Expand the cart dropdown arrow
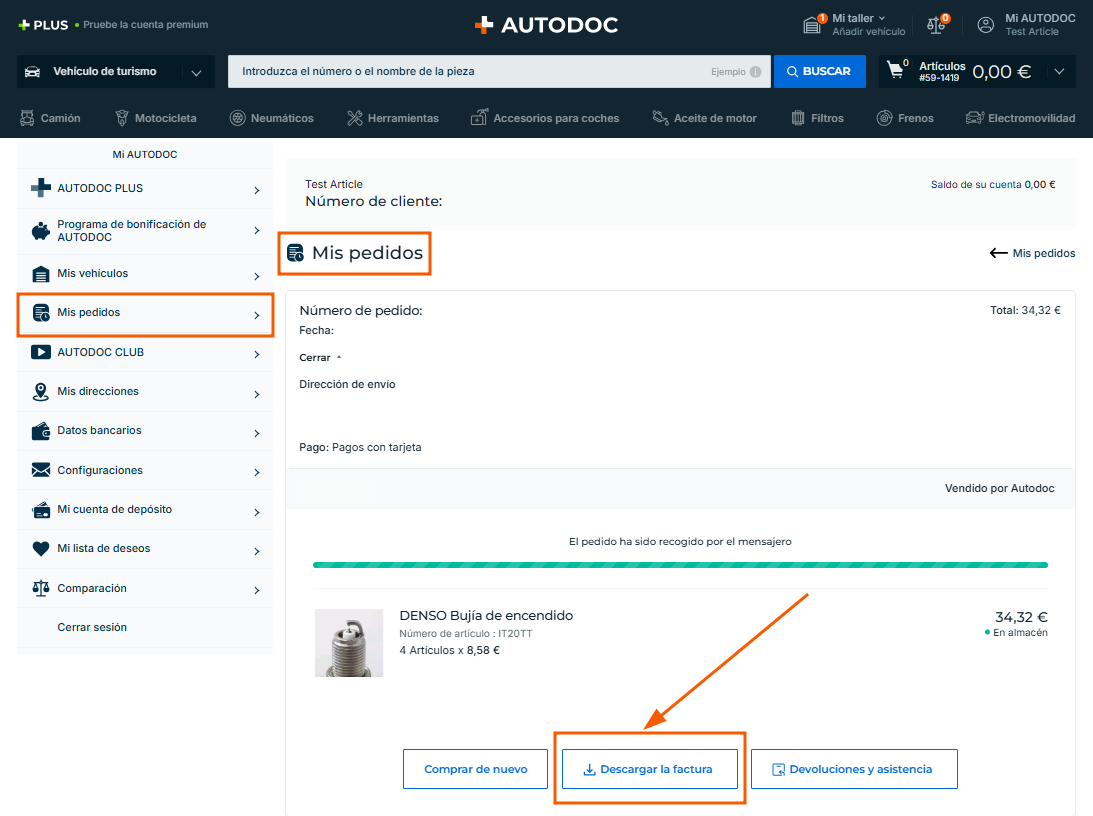Image resolution: width=1093 pixels, height=816 pixels. (x=1059, y=72)
